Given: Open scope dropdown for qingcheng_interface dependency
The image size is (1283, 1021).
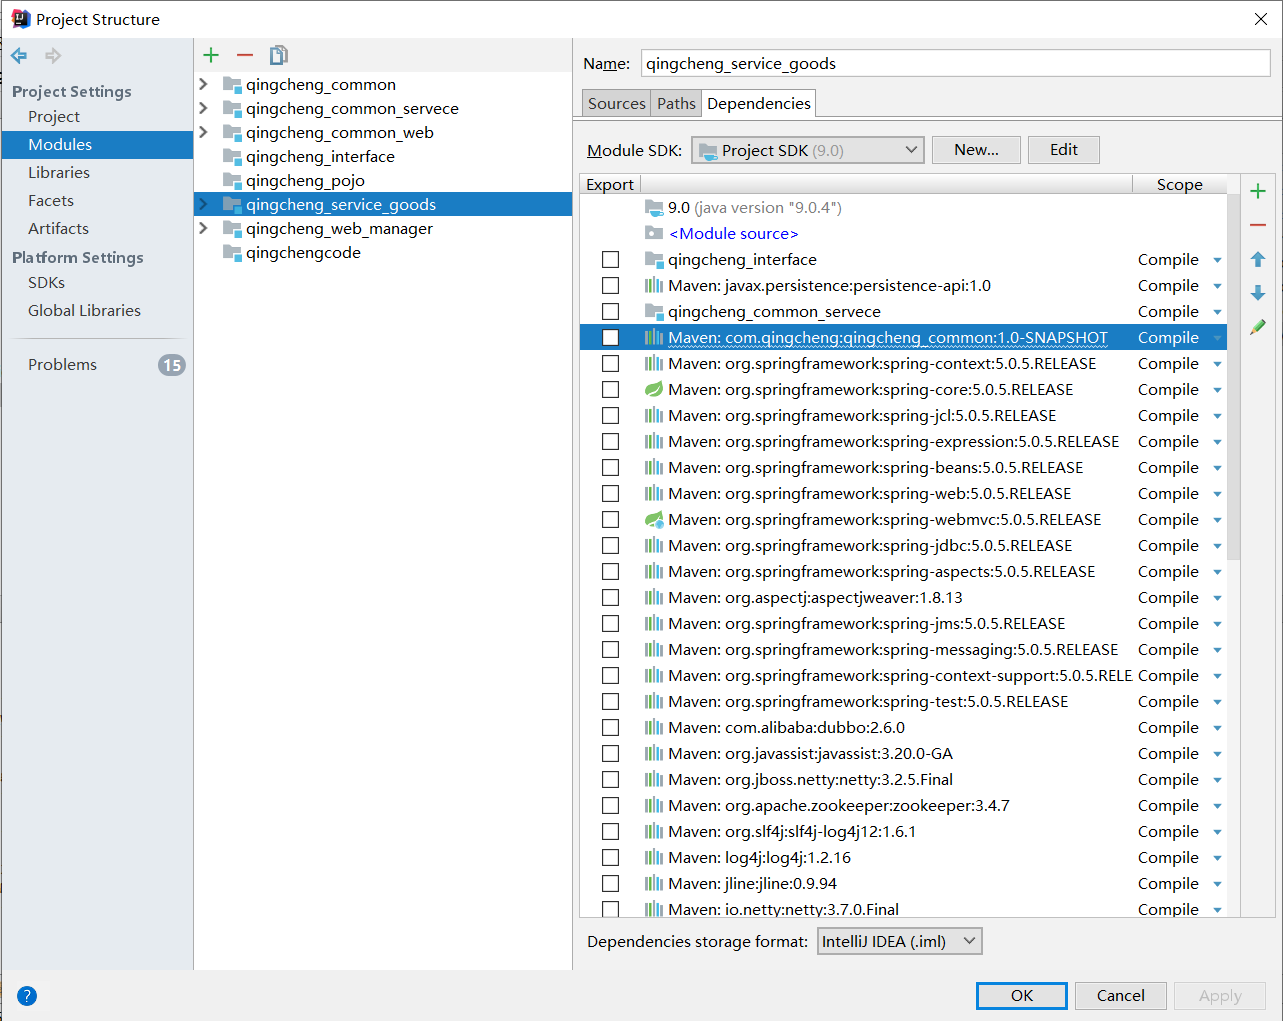Looking at the screenshot, I should coord(1217,260).
